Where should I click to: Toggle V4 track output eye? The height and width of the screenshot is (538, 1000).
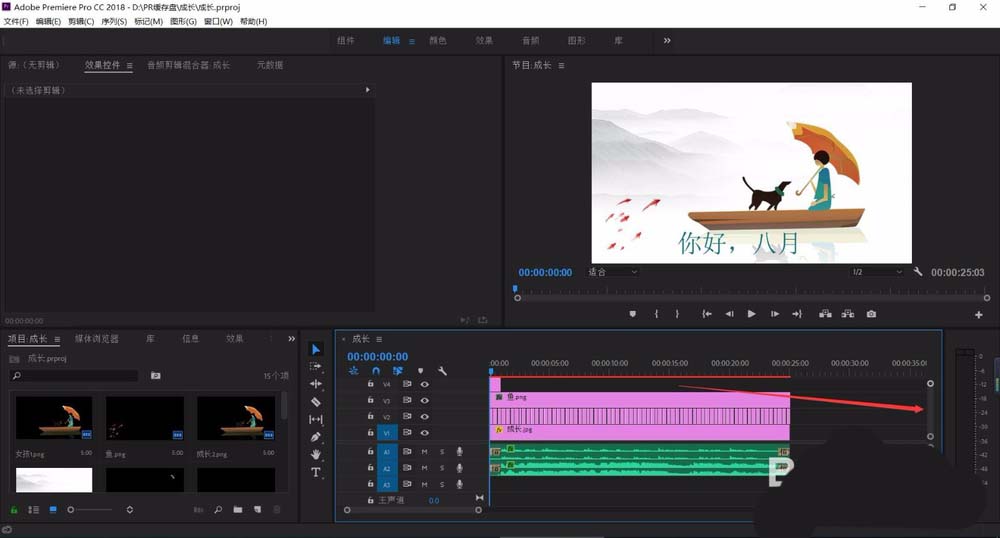click(x=424, y=384)
